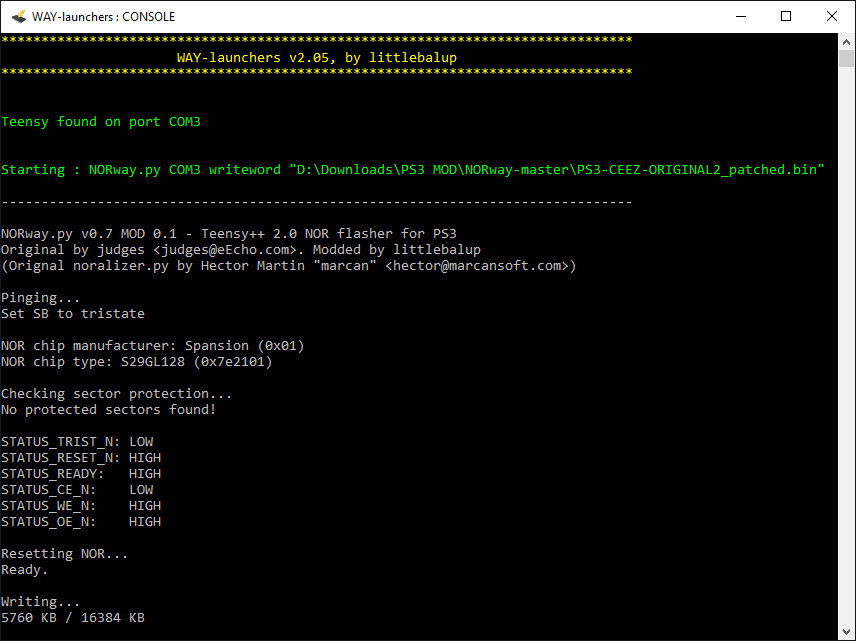
Task: Click the "WAY-launchers : CONSOLE" title text
Action: click(x=104, y=17)
